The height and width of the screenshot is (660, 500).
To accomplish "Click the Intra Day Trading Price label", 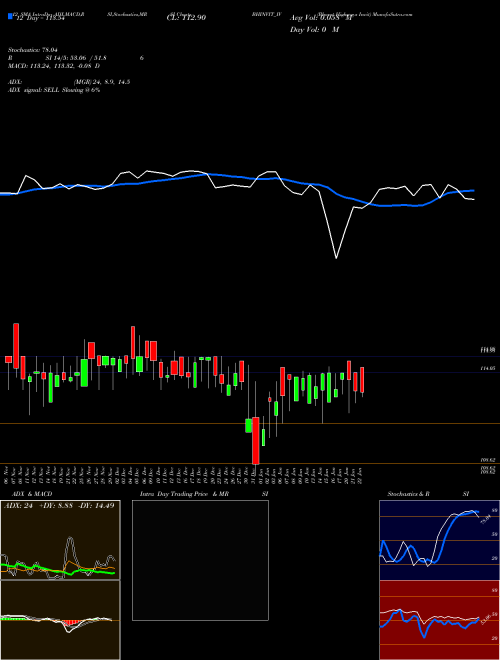I will (174, 494).
